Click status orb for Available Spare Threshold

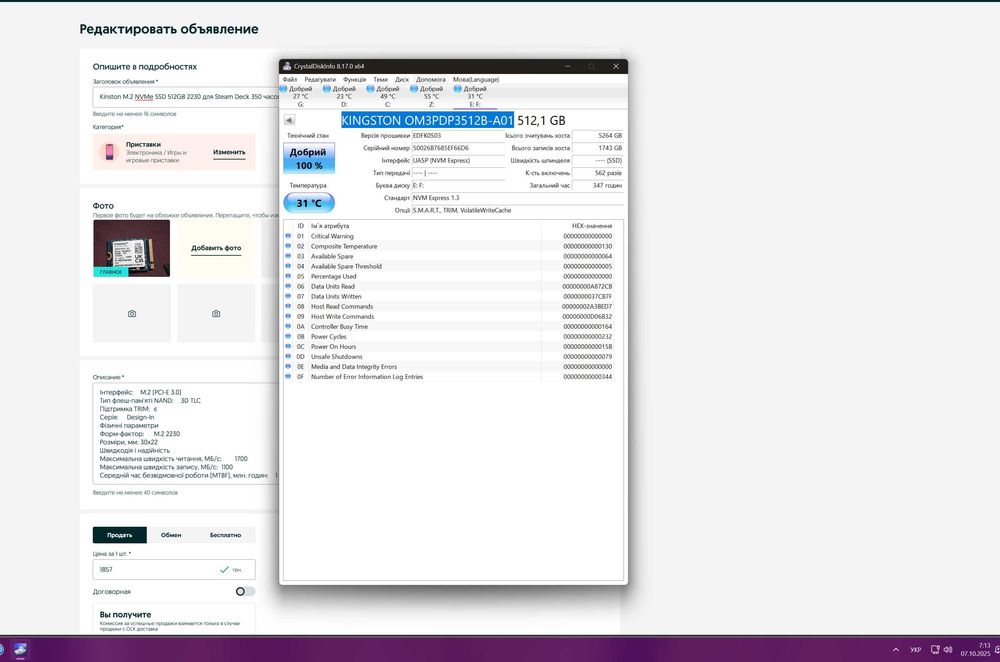pyautogui.click(x=288, y=266)
